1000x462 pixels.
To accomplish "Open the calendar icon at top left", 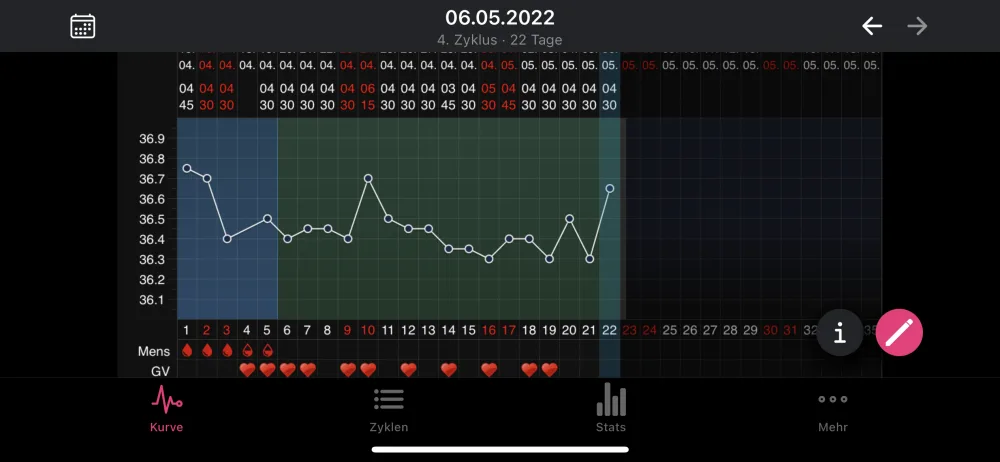I will coord(83,26).
